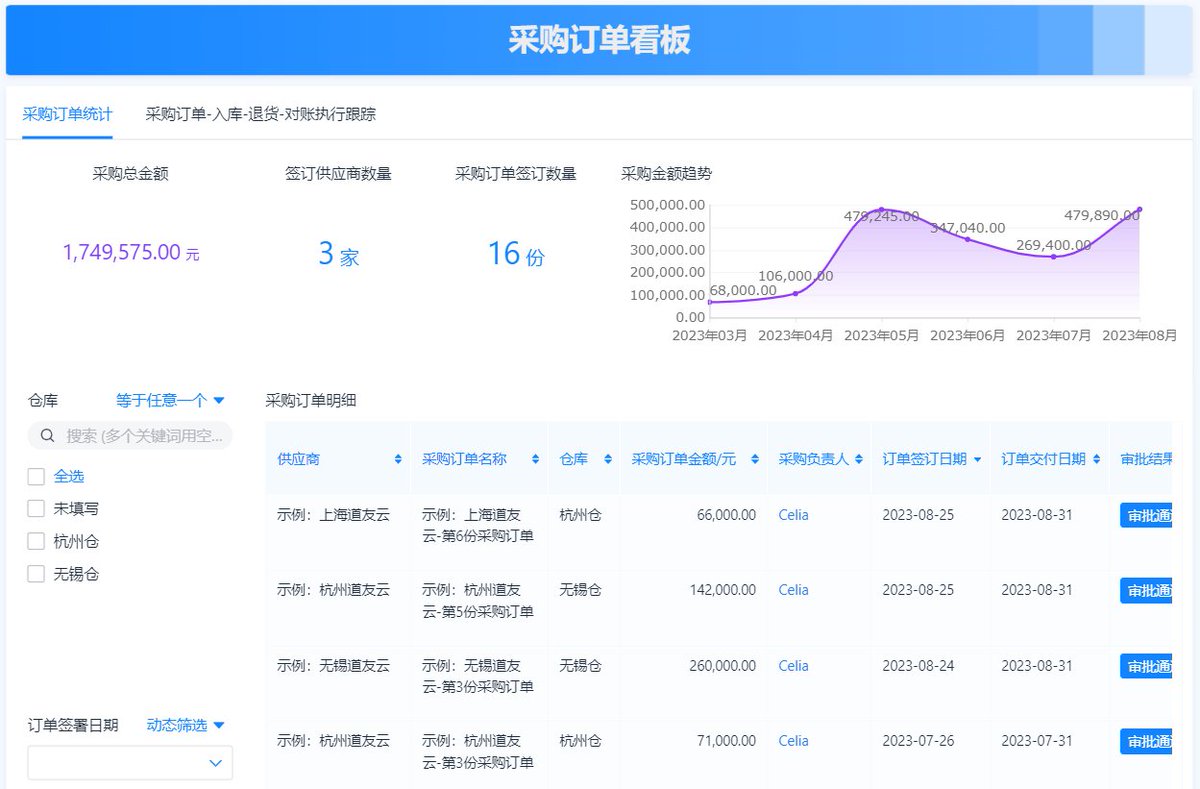This screenshot has height=789, width=1200.
Task: Sort by 订单签订日期 column sort arrow
Action: point(977,460)
